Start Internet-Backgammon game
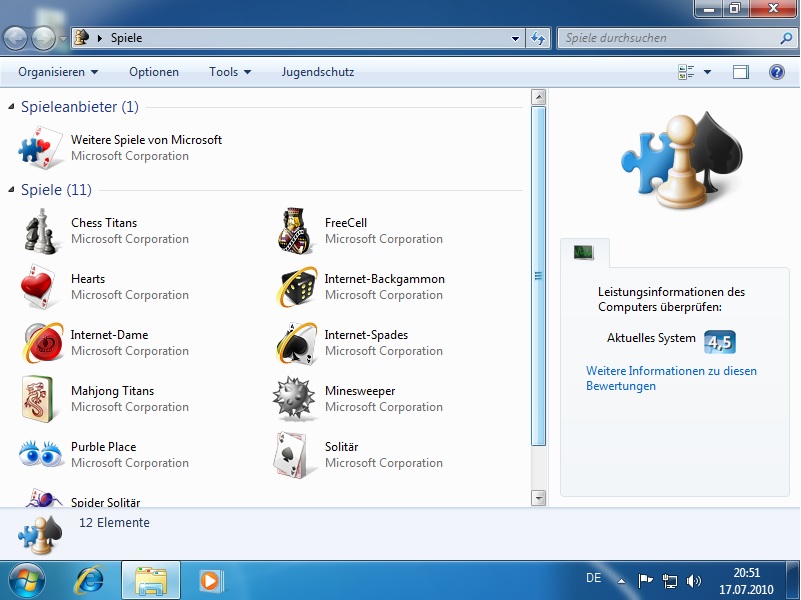The height and width of the screenshot is (600, 801). point(296,287)
